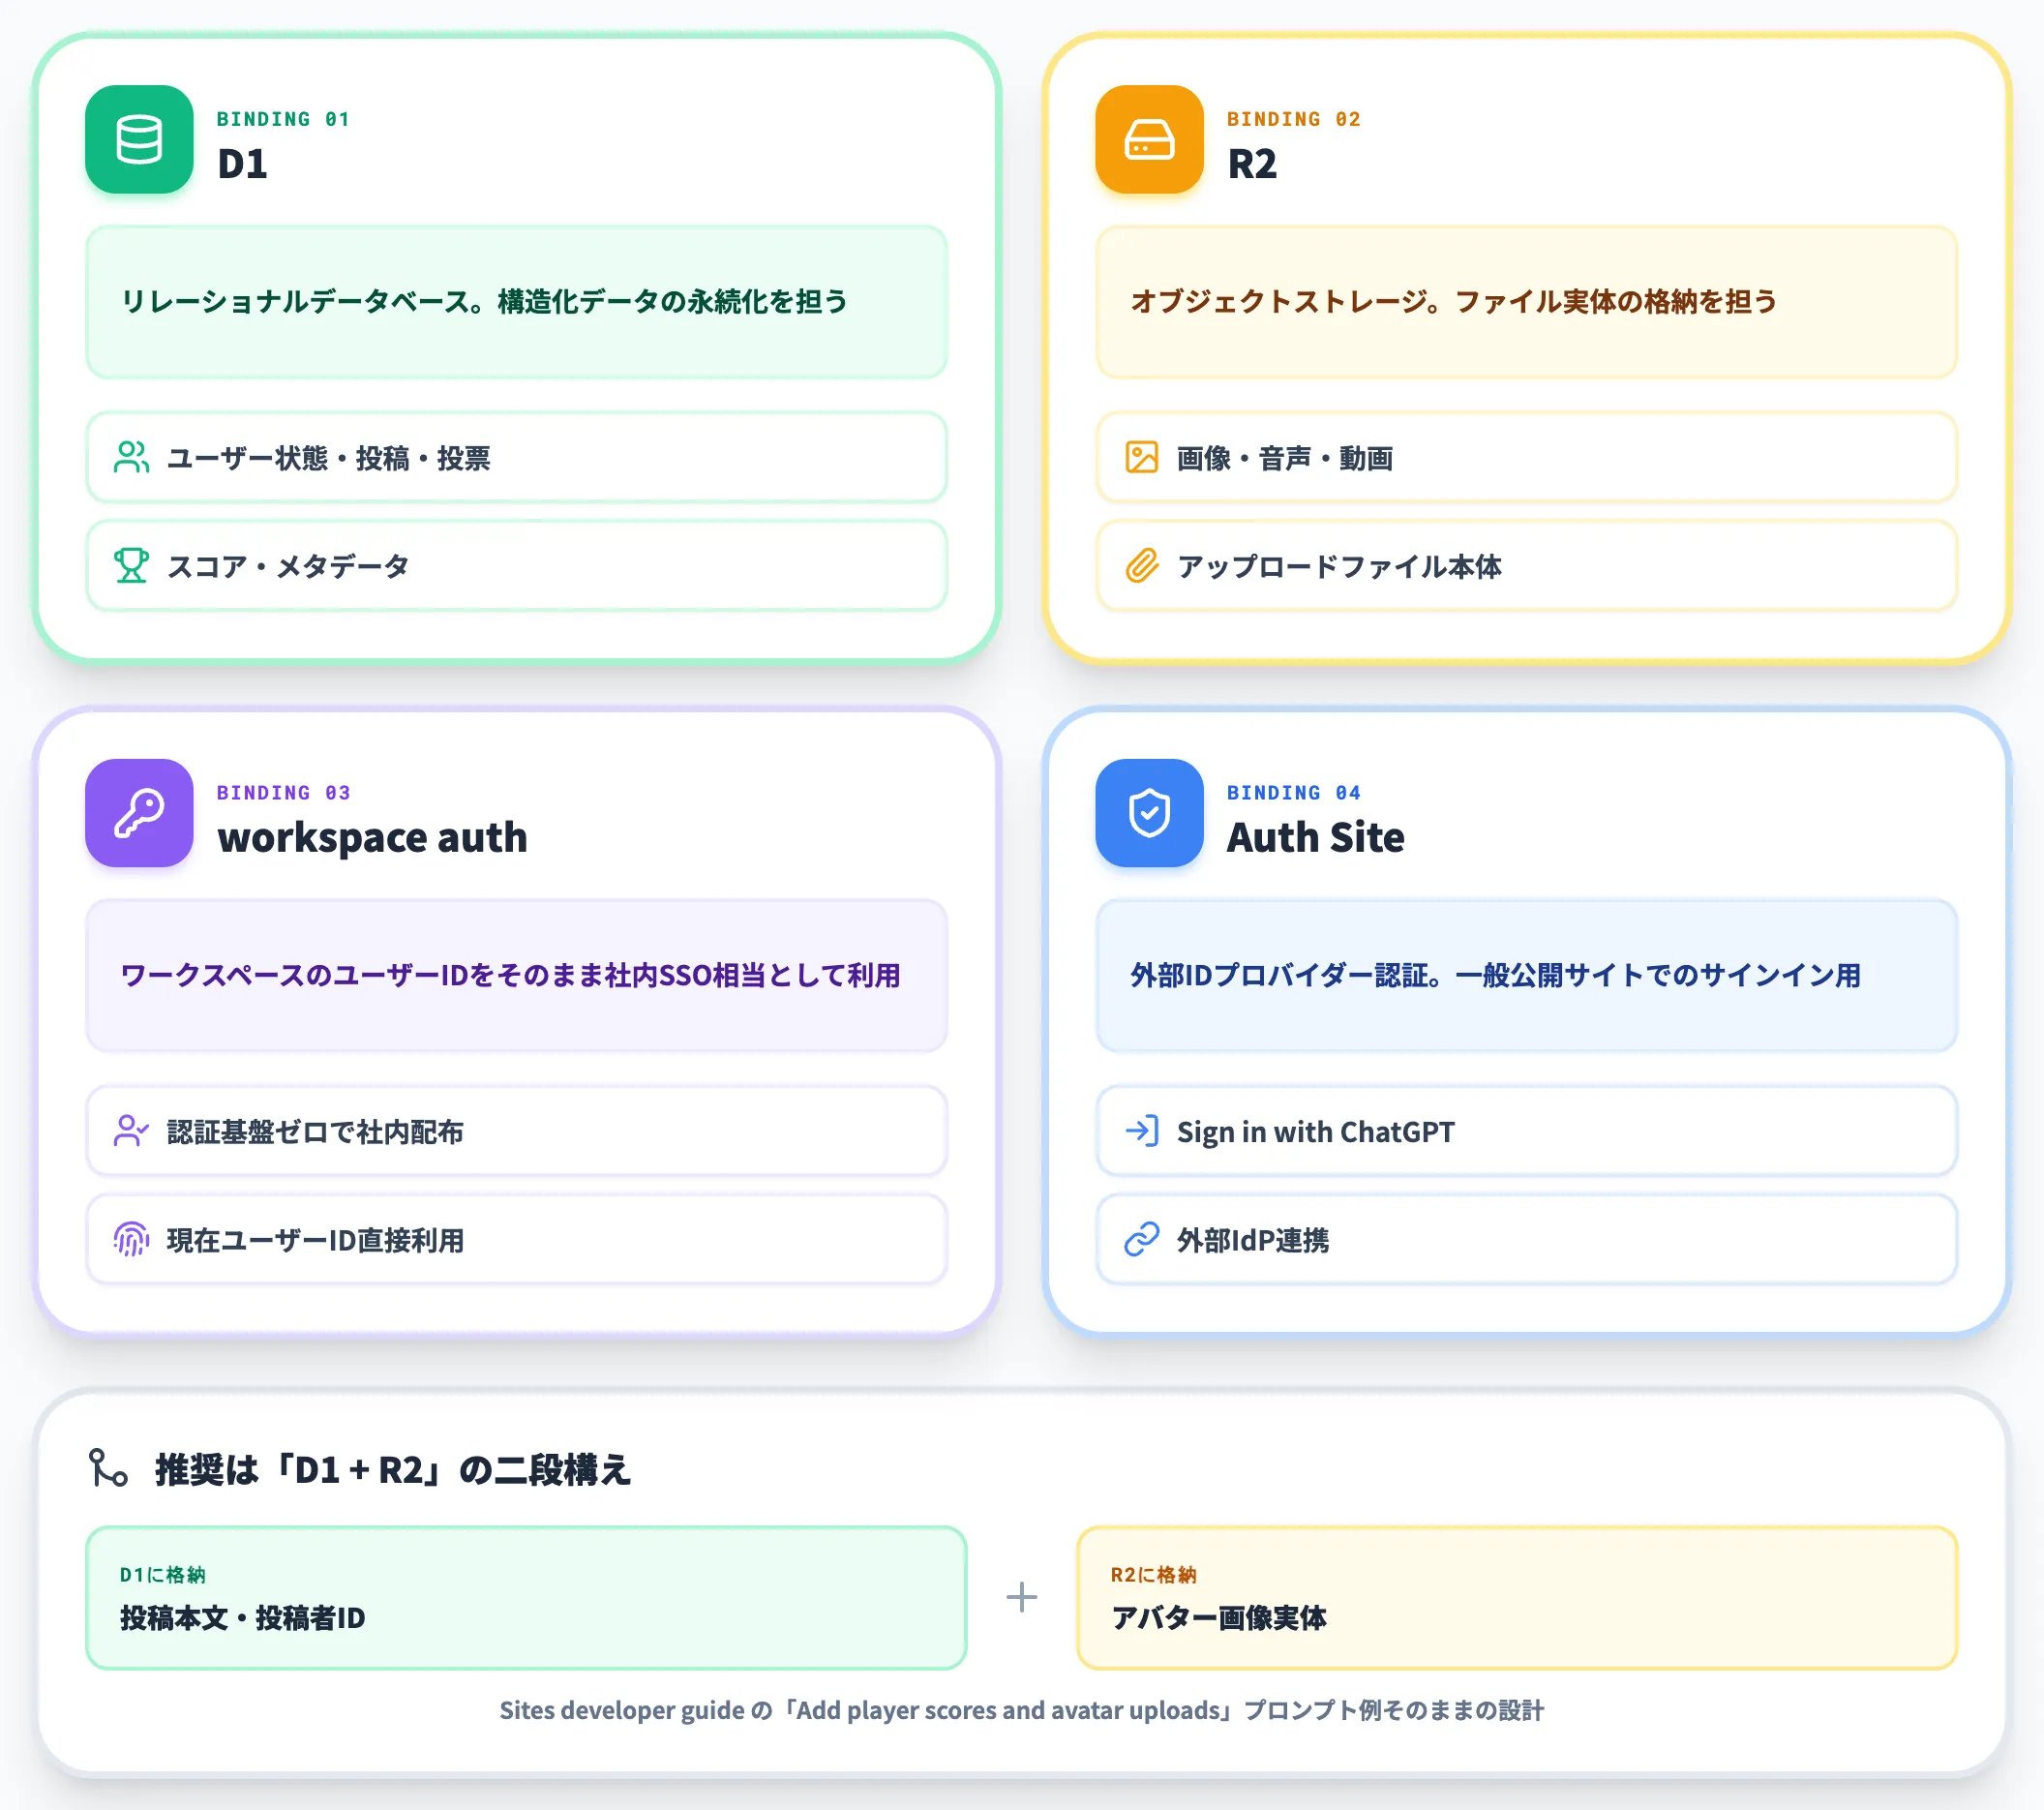The height and width of the screenshot is (1810, 2044).
Task: Click Sign in with ChatGPT
Action: (x=1526, y=1131)
